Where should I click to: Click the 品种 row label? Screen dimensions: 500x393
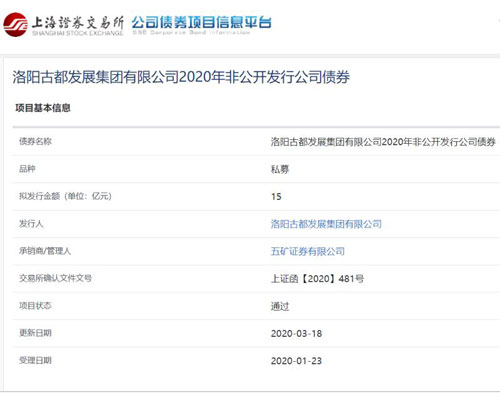(x=27, y=169)
